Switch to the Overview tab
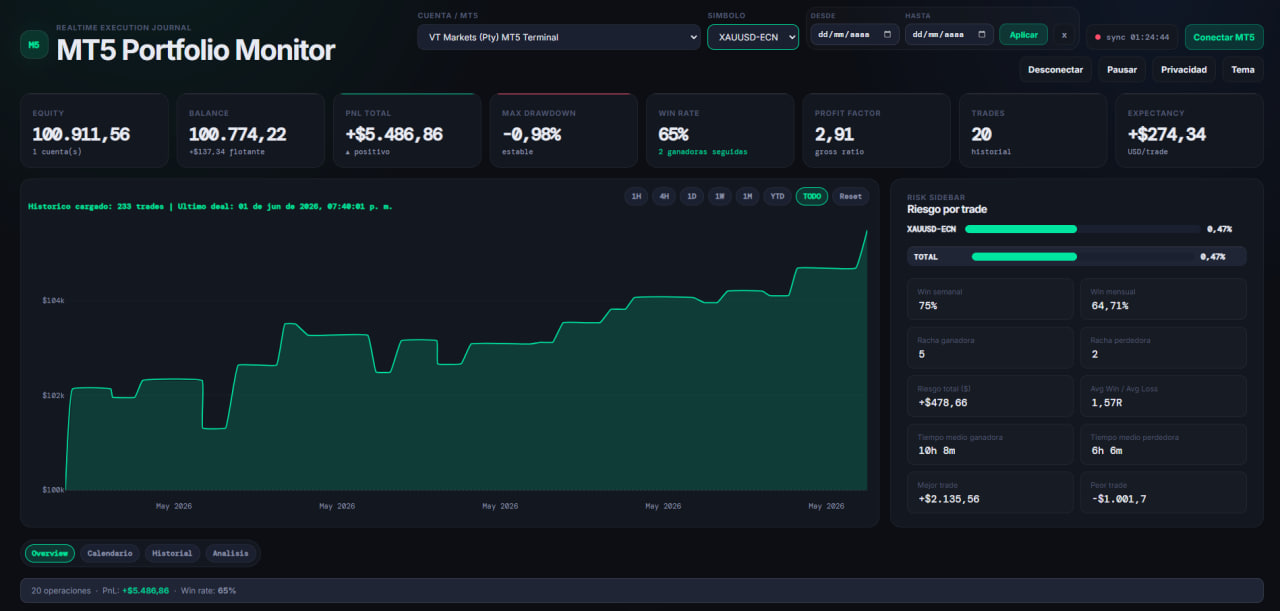This screenshot has height=611, width=1280. pos(50,553)
